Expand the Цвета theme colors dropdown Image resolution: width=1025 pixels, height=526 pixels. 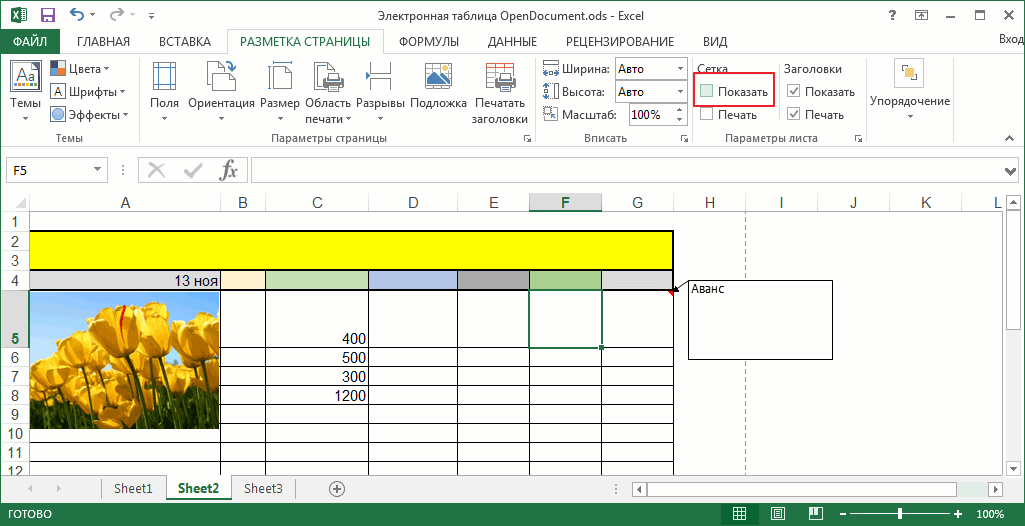coord(107,69)
